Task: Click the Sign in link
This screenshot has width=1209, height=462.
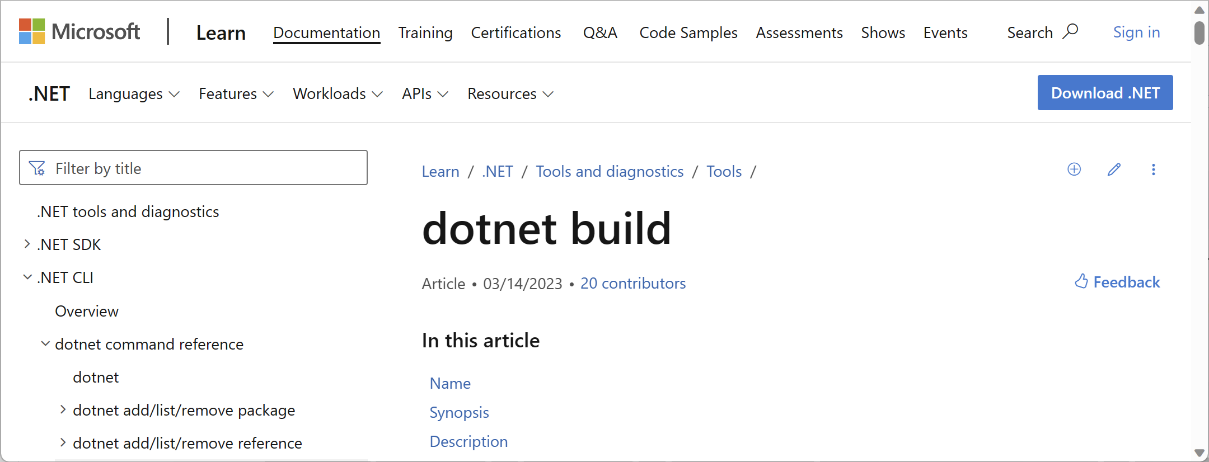Action: (x=1136, y=32)
